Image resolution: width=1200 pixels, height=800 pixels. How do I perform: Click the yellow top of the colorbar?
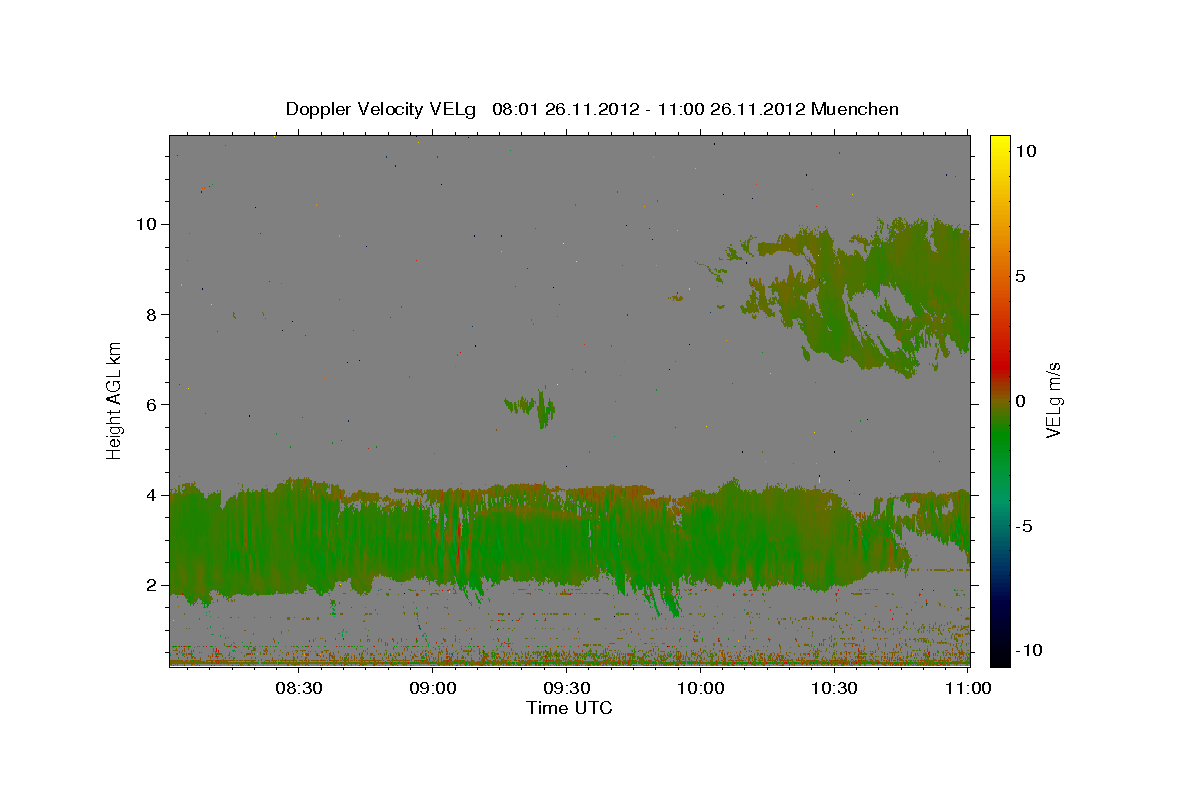pyautogui.click(x=999, y=145)
